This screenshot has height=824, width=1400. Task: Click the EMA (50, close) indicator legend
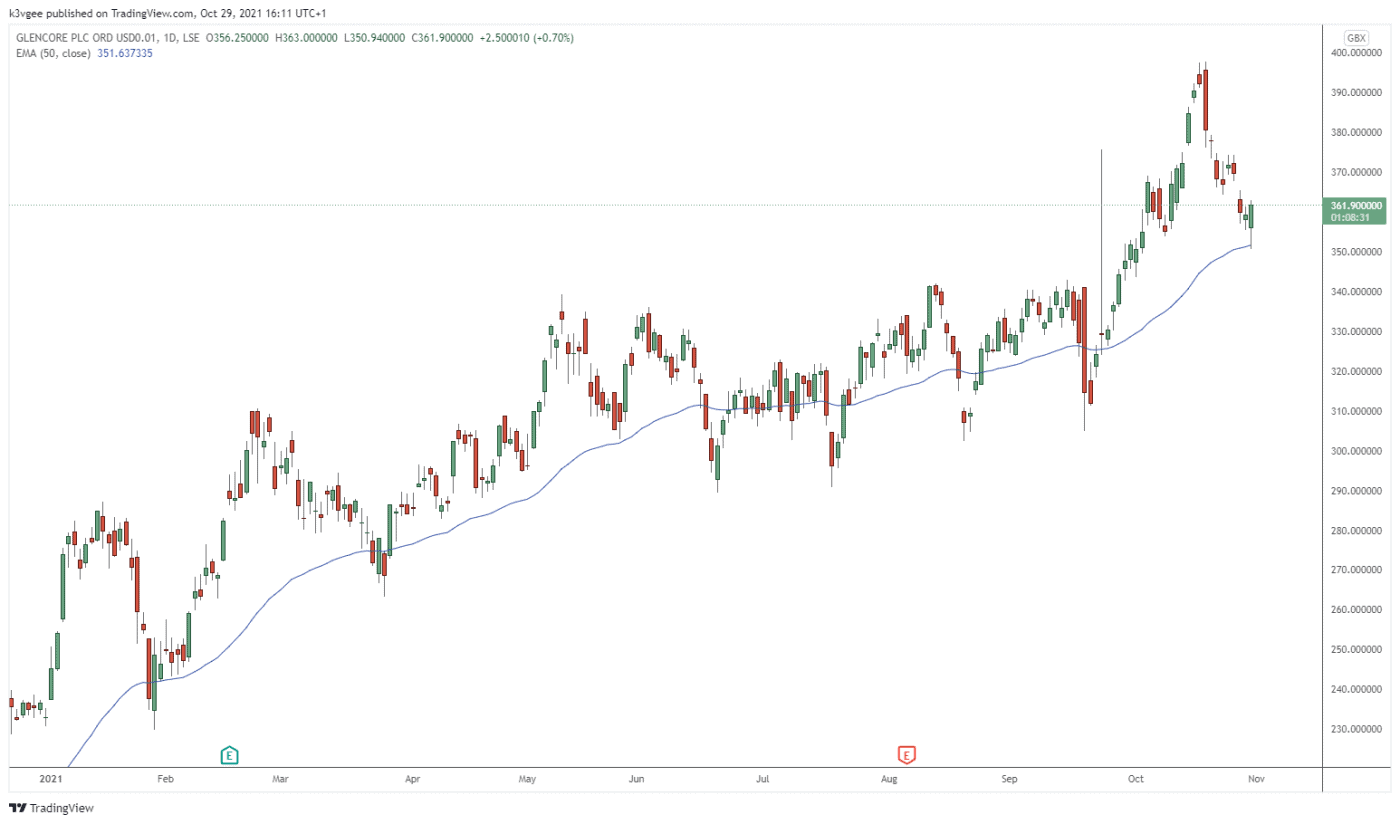pos(54,52)
